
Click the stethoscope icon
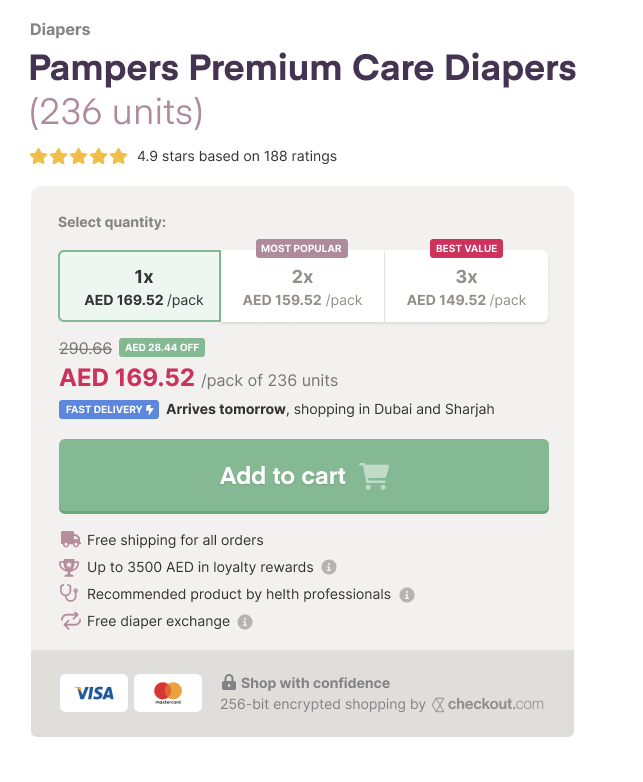(x=69, y=593)
